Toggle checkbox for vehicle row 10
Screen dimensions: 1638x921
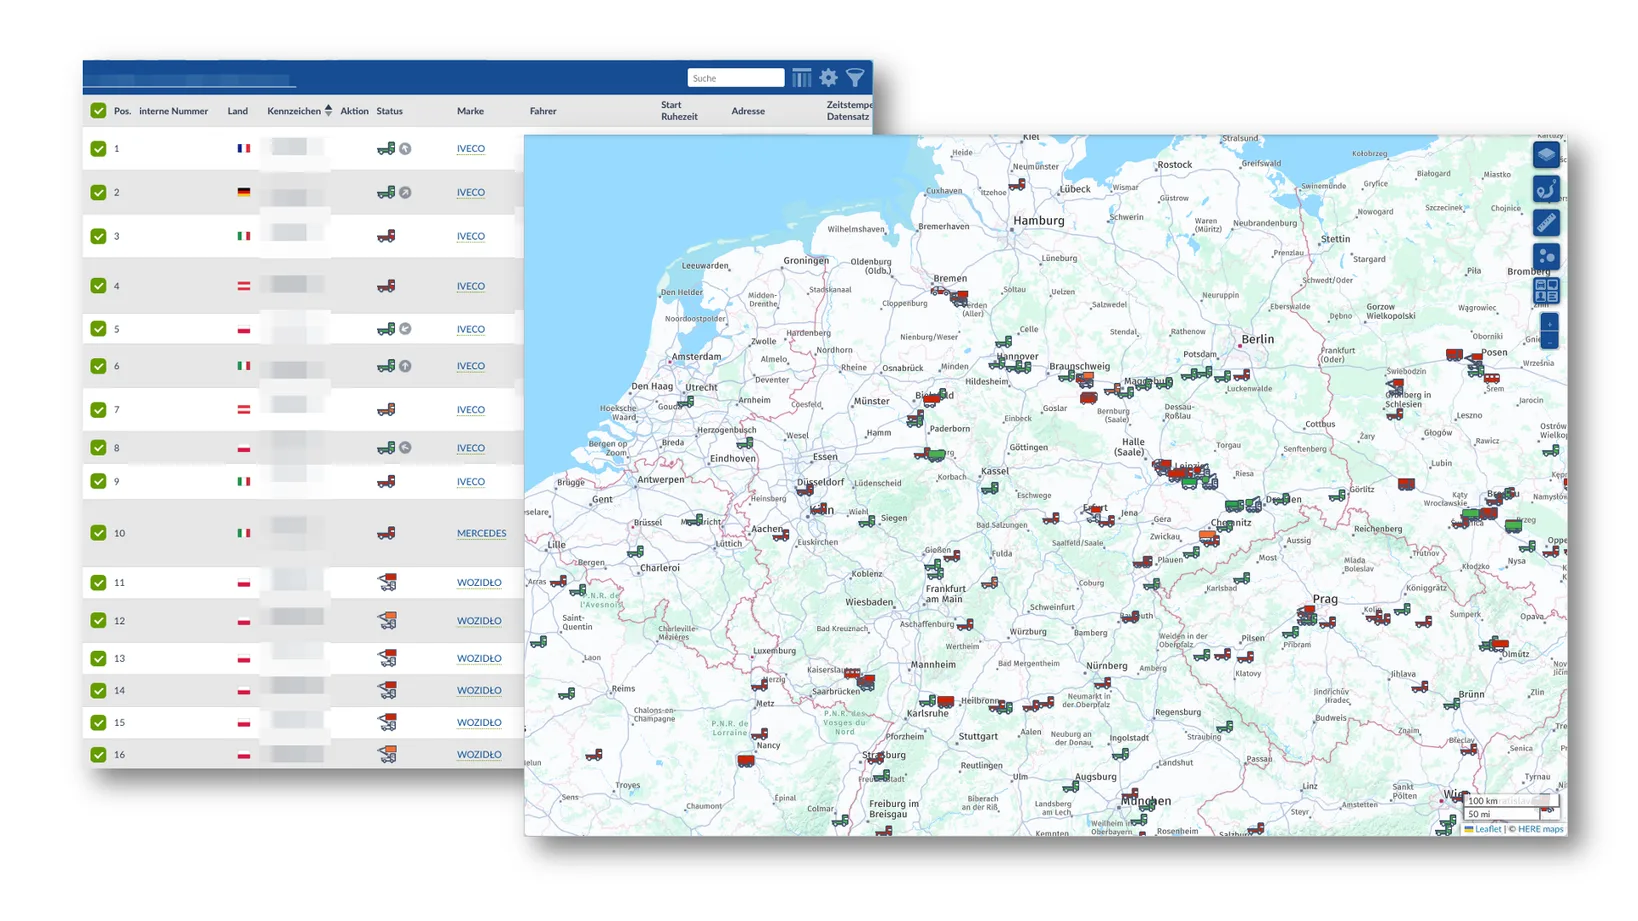click(98, 533)
